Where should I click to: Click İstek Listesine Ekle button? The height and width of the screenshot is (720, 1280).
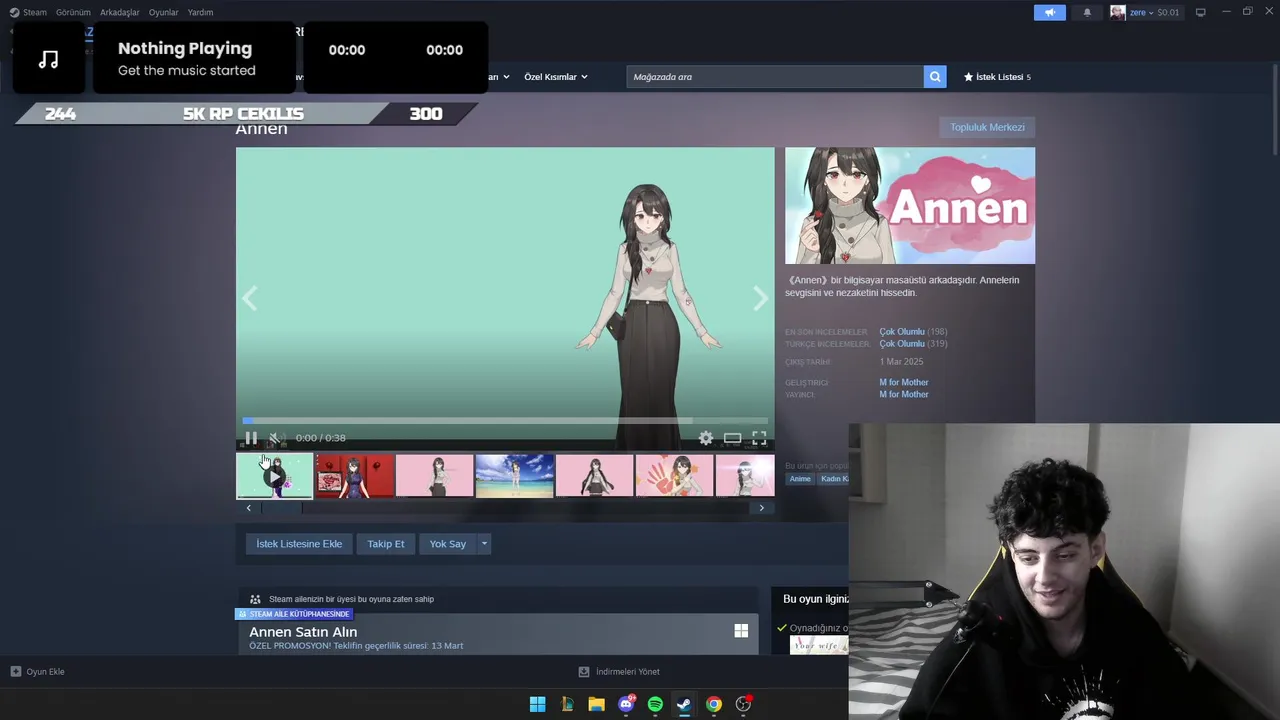click(x=299, y=544)
